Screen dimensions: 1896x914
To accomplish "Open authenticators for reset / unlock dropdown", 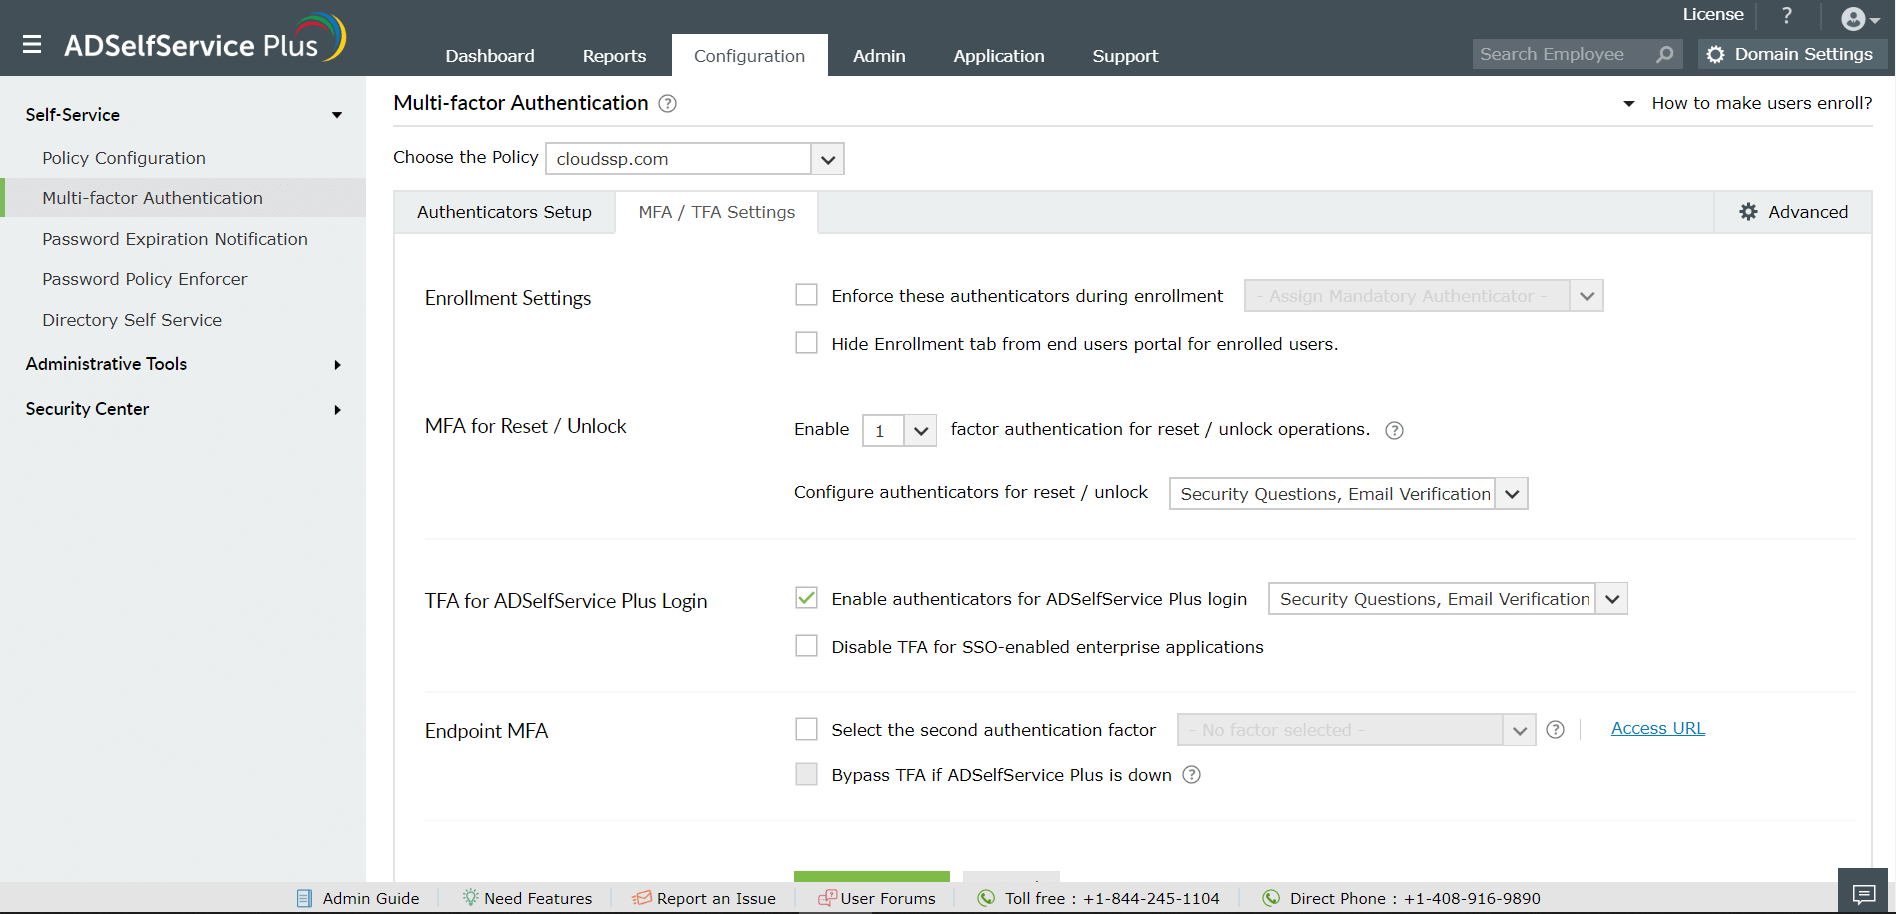I will pyautogui.click(x=1348, y=494).
